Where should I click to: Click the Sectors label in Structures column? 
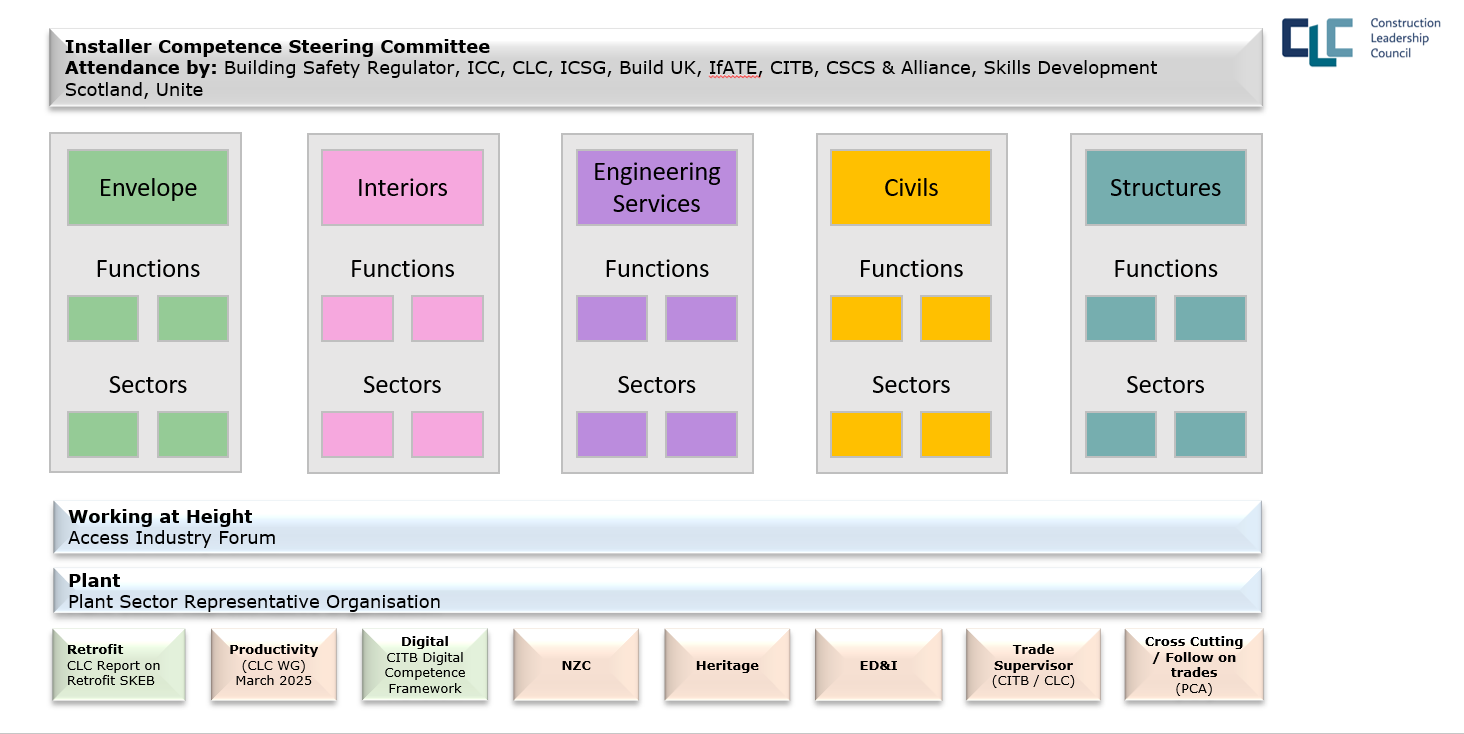(1166, 385)
